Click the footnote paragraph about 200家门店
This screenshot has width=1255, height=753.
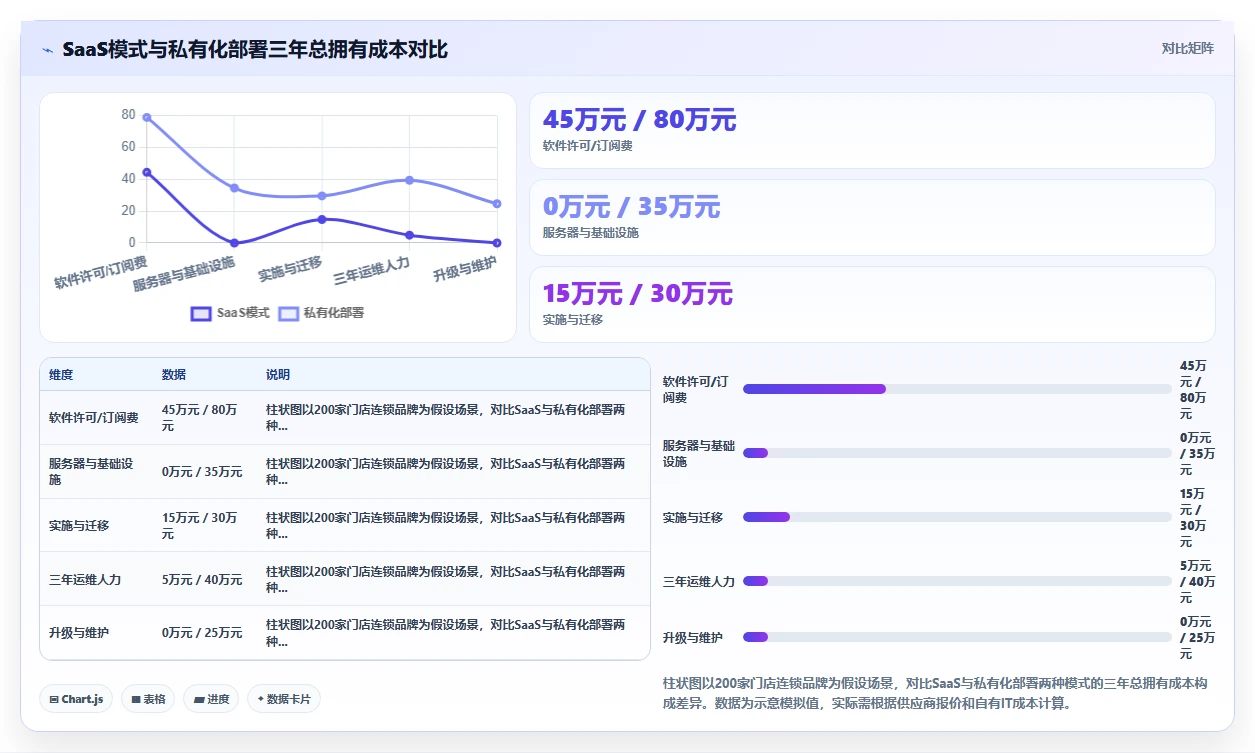pyautogui.click(x=936, y=693)
